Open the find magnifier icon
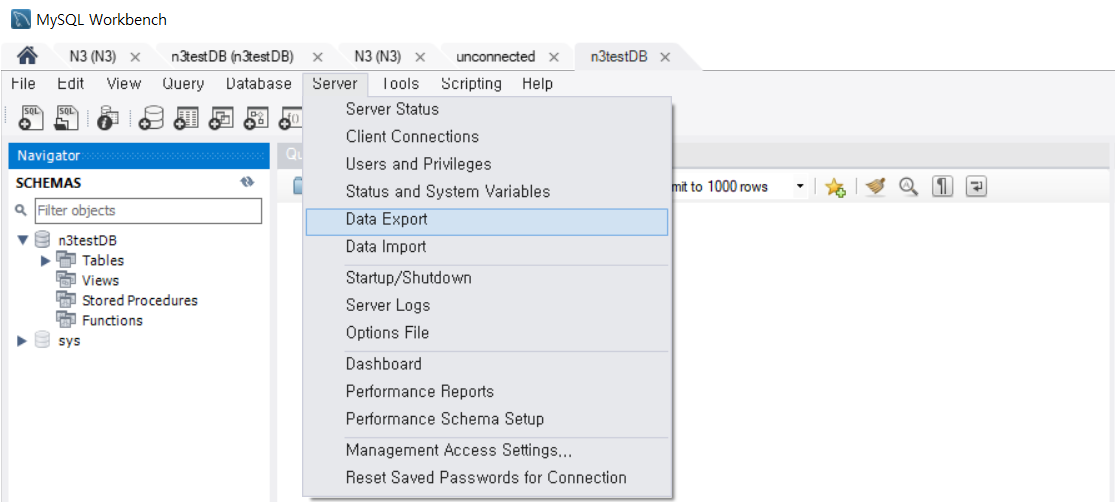 point(909,186)
